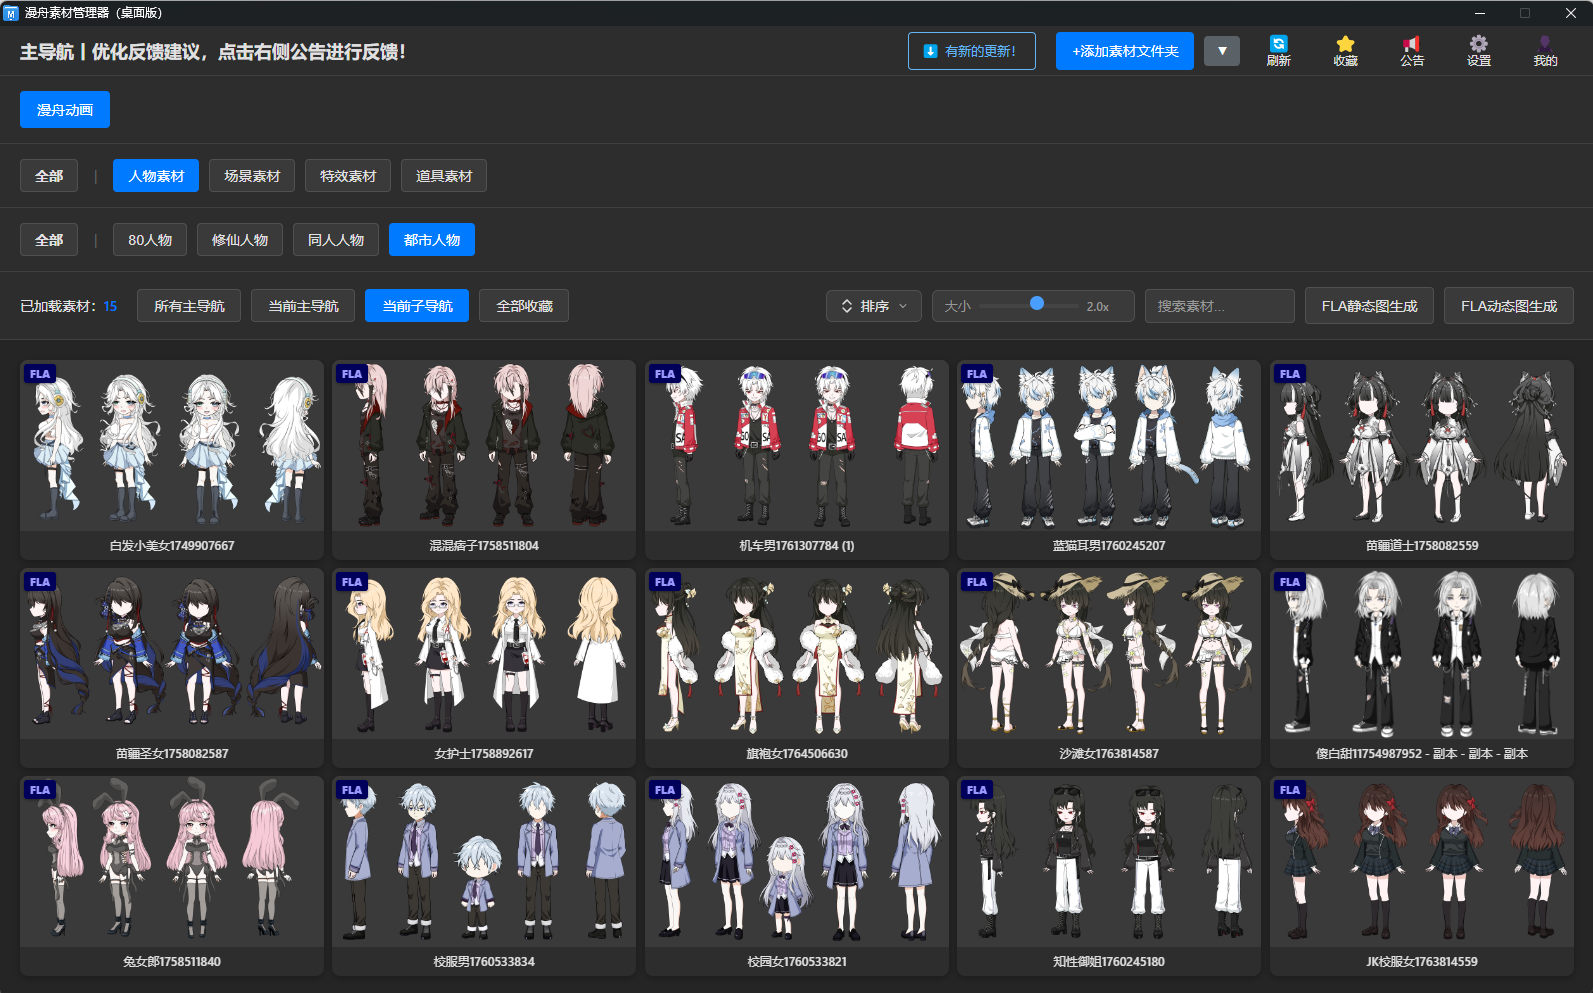Expand the arrow next to 添加素材文件夹

click(x=1221, y=51)
